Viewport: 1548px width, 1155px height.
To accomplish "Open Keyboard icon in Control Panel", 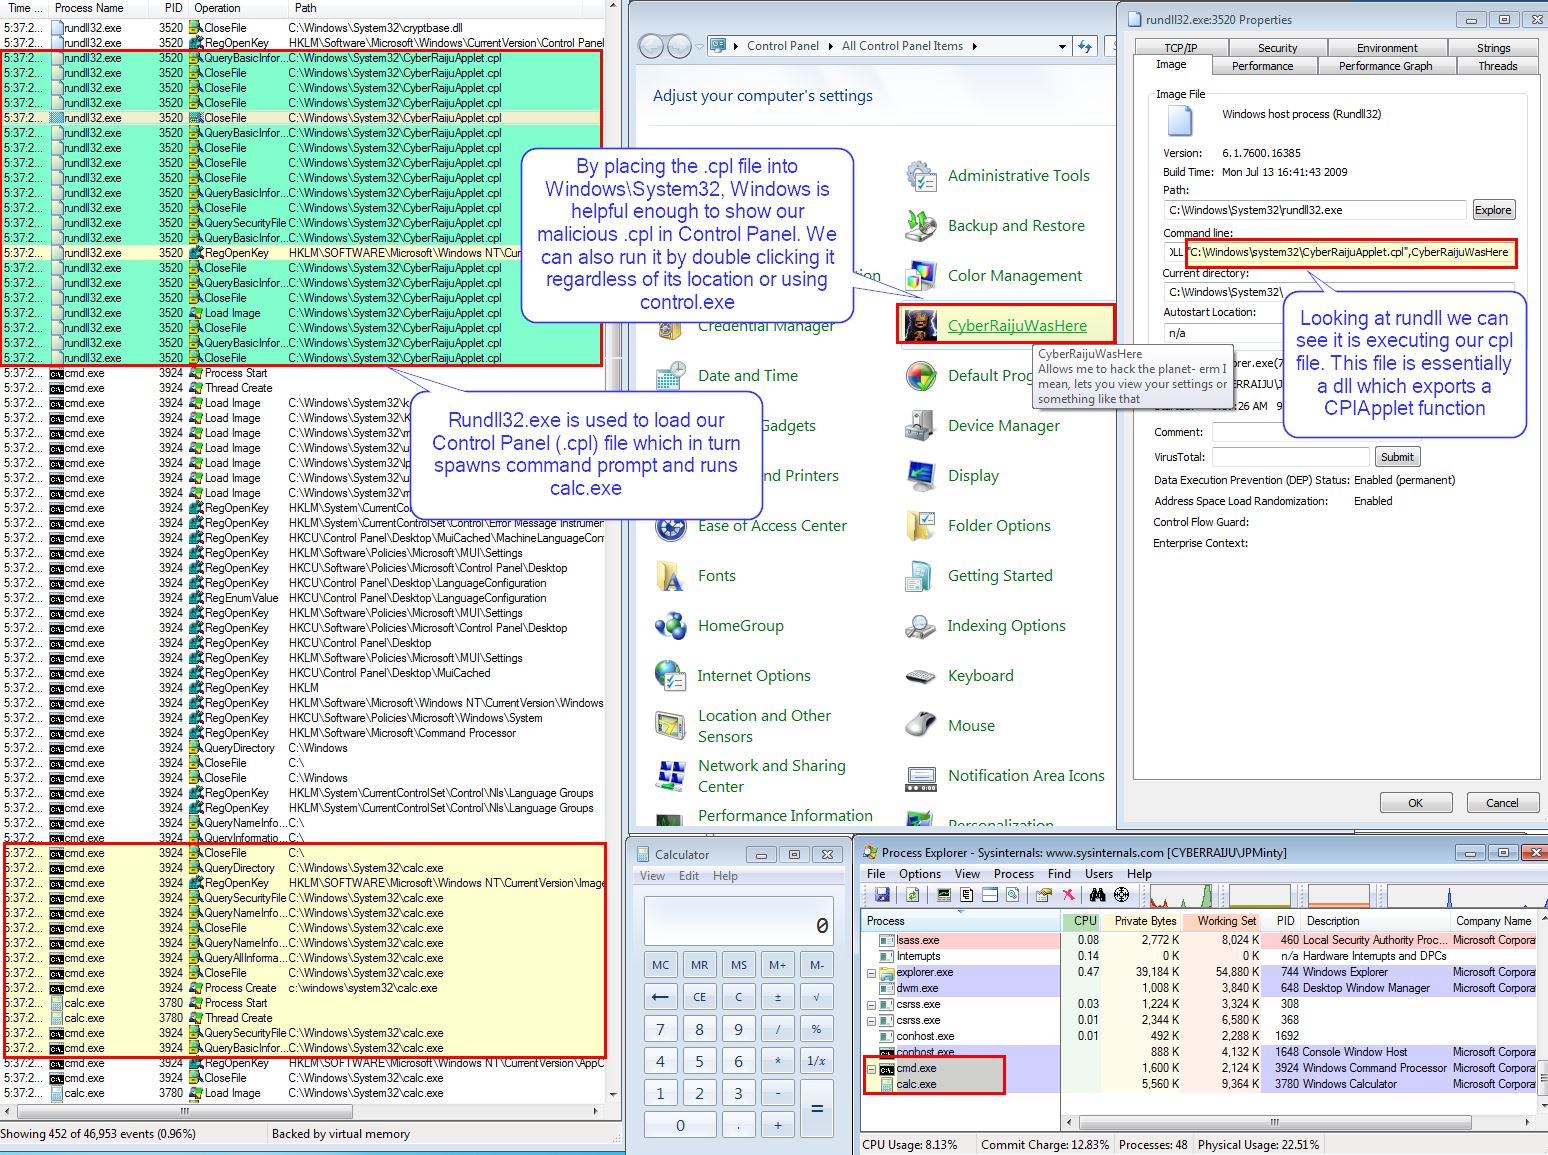I will point(920,676).
